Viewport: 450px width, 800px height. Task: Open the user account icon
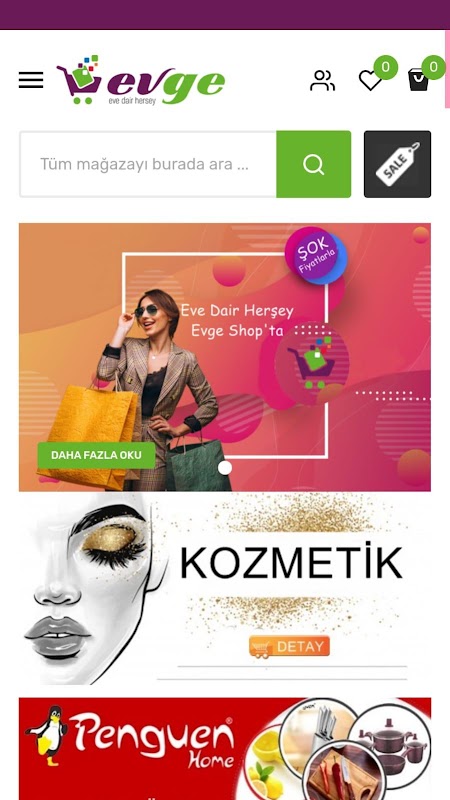[x=322, y=81]
